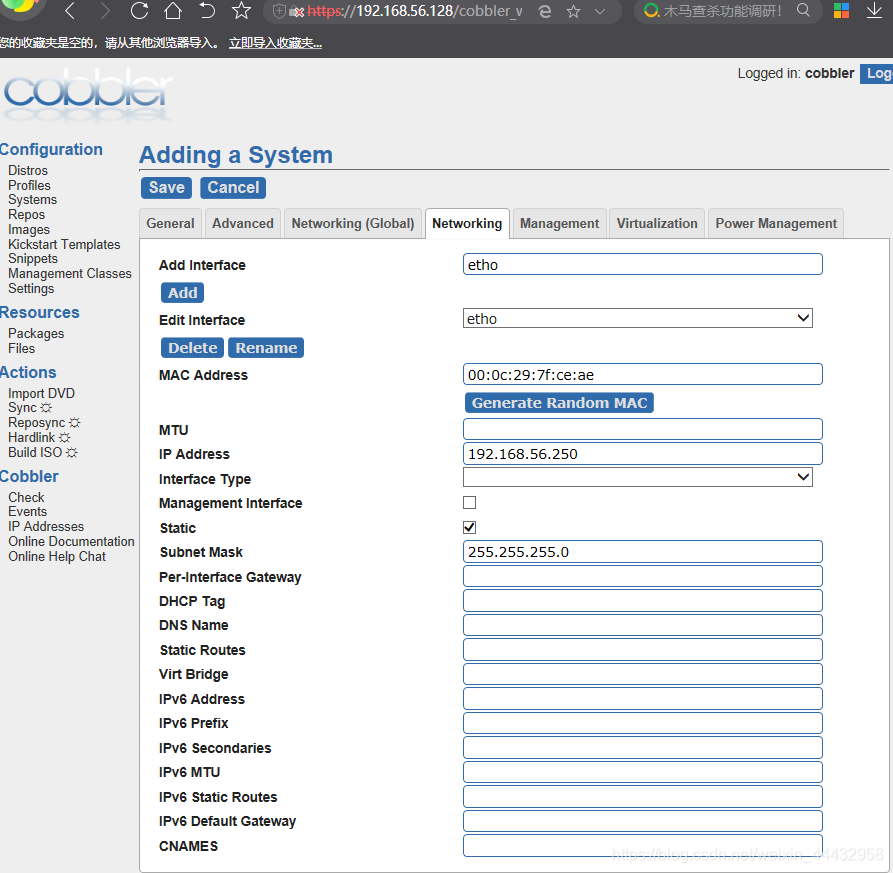Open the Edit Interface dropdown

637,318
